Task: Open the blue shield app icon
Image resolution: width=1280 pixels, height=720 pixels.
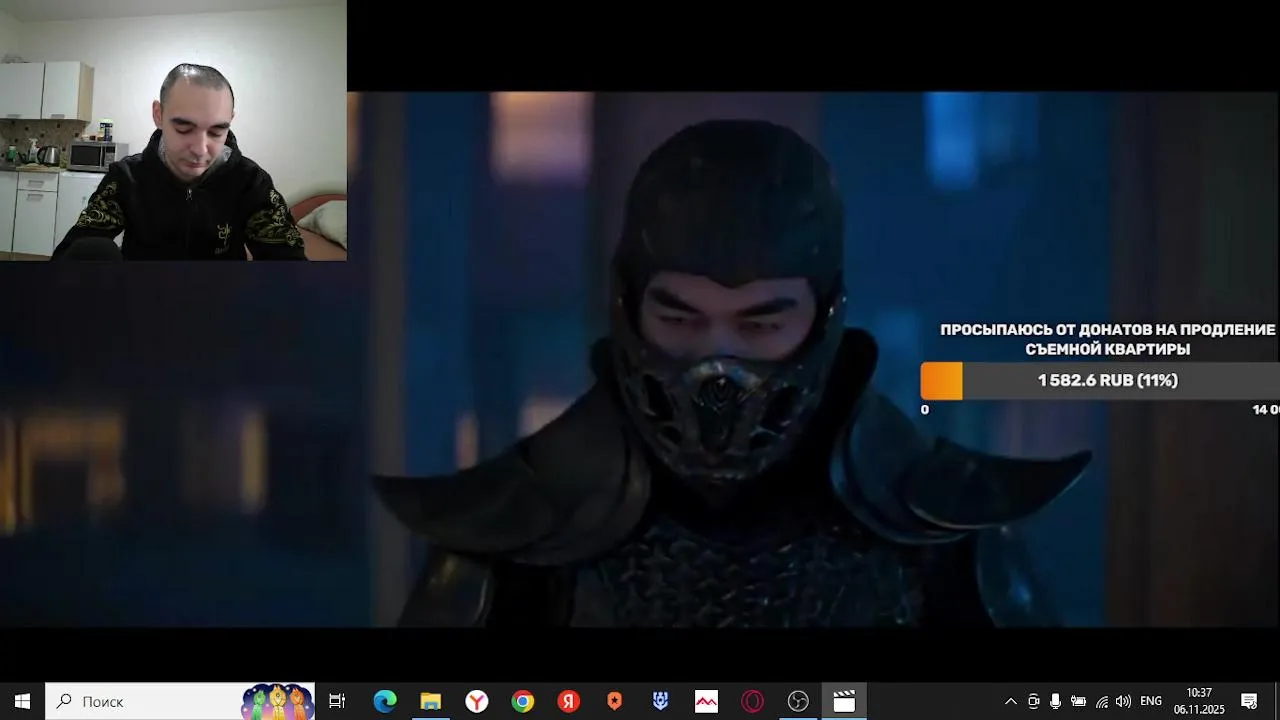Action: [x=660, y=701]
